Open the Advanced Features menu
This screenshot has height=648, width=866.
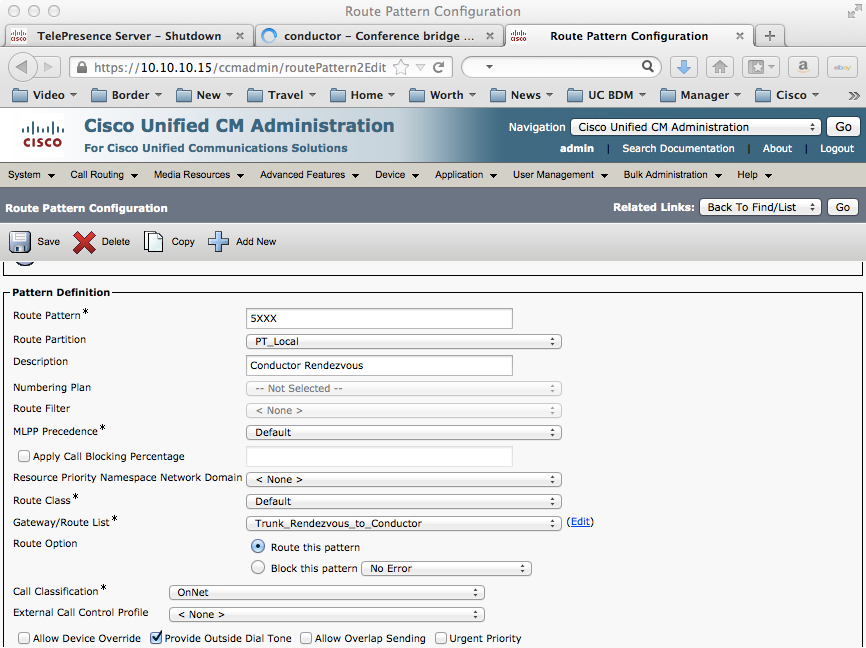click(x=309, y=175)
